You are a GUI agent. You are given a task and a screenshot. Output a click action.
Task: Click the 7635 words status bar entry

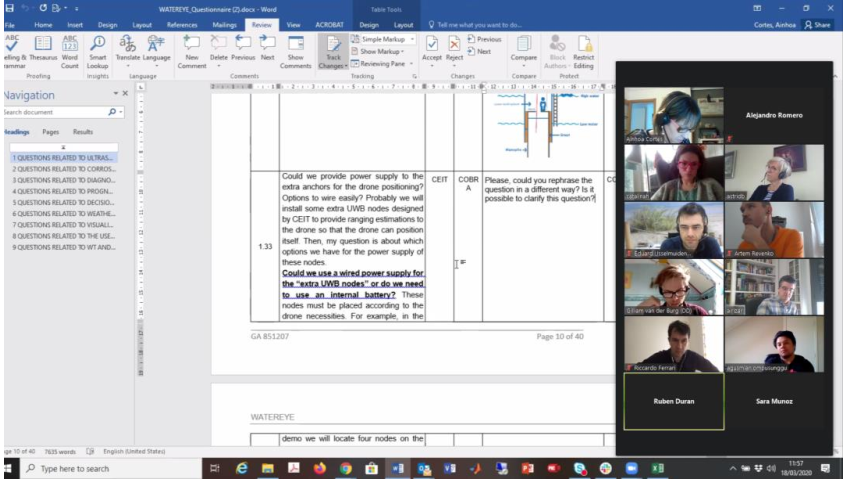click(60, 452)
